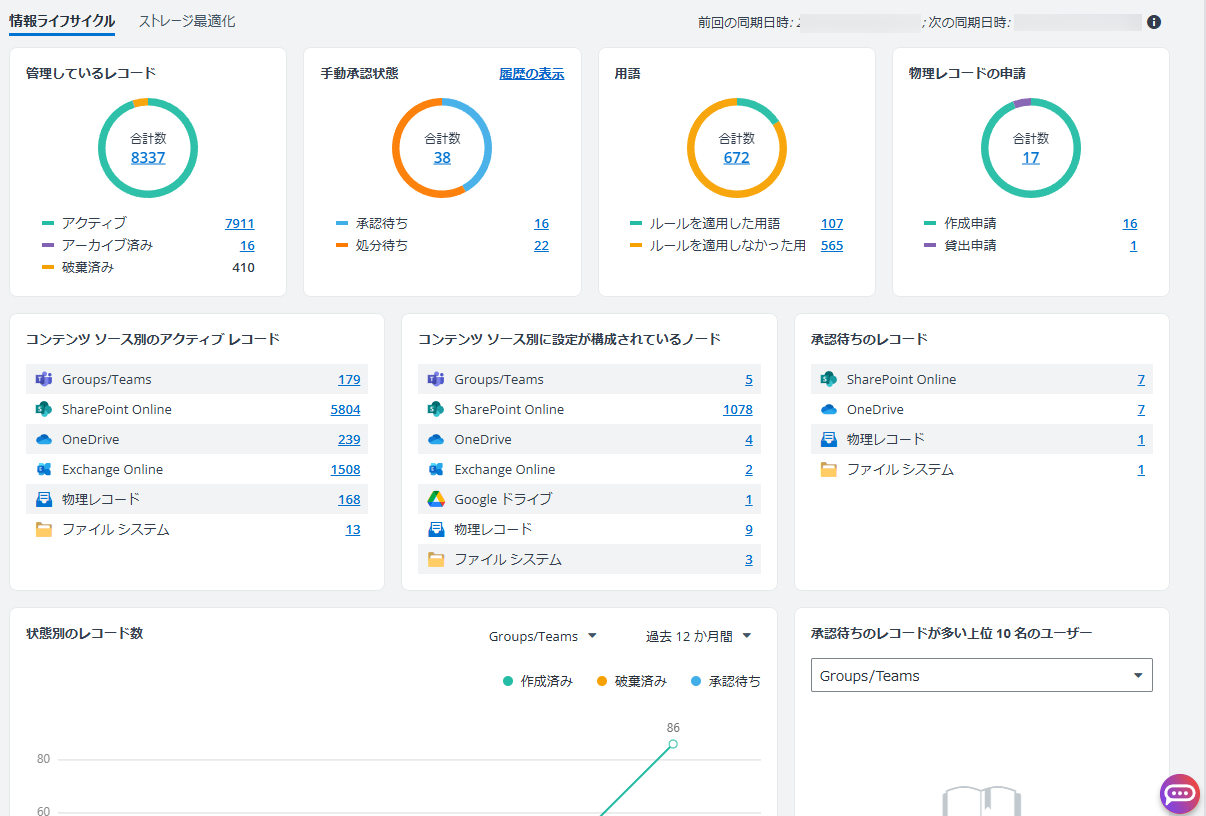Click the OneDrive cloud icon in 承認待ちのレコード card

pyautogui.click(x=828, y=409)
